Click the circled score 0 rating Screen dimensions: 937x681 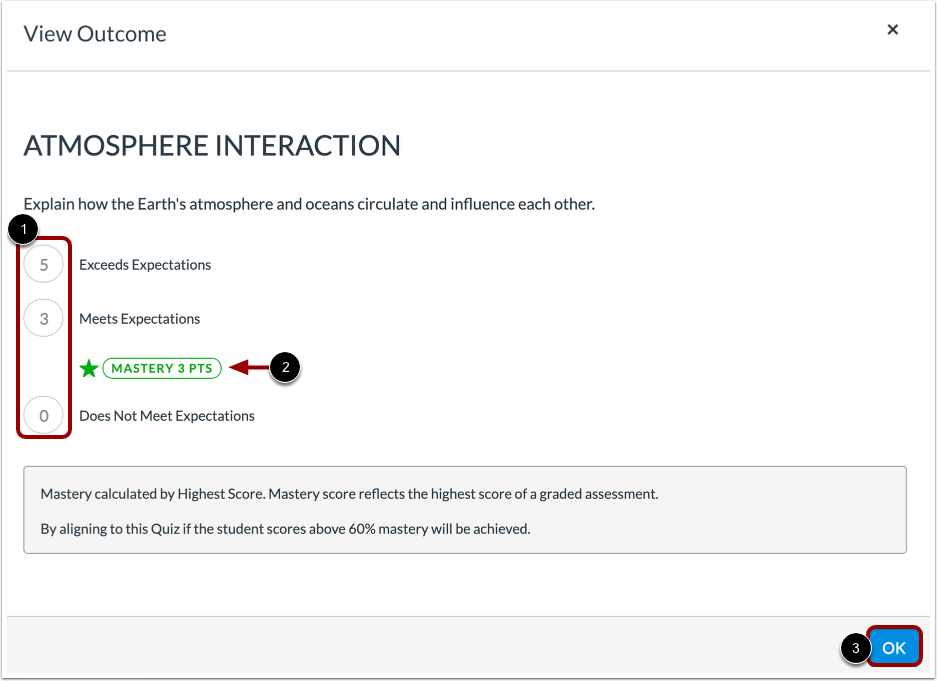[43, 415]
